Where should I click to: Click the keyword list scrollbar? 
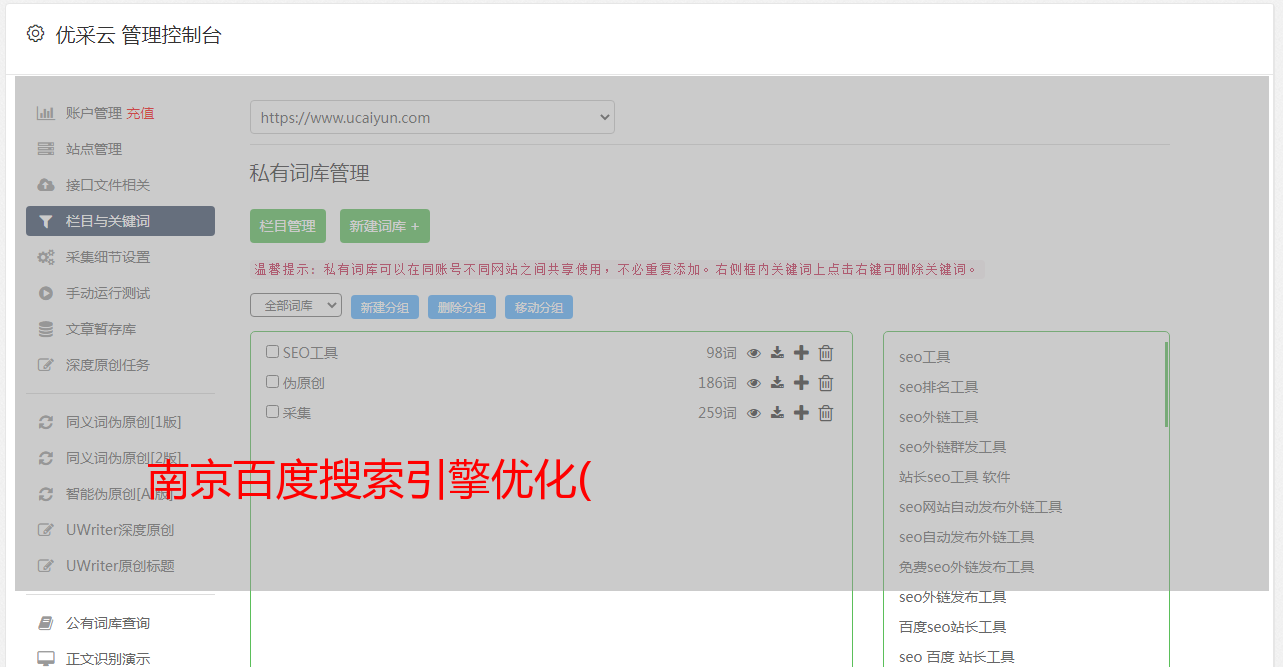tap(1166, 385)
